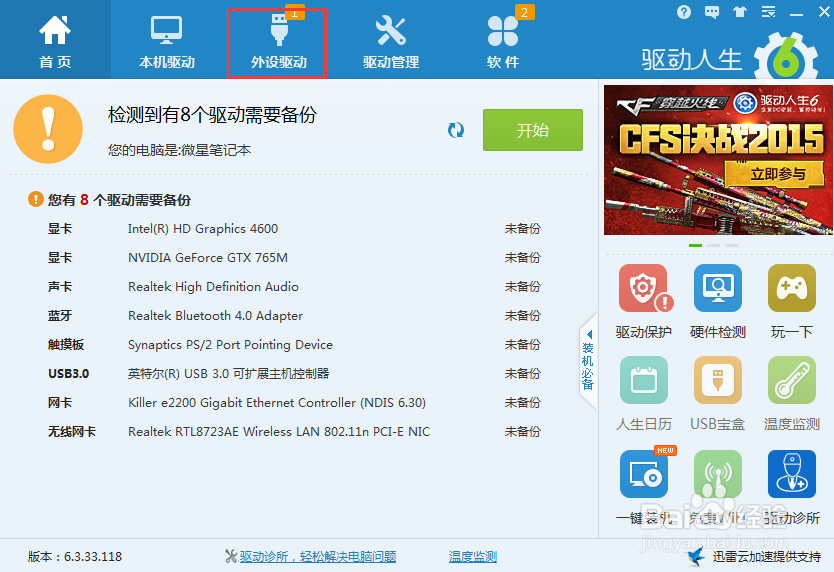Select Killer e2200 Gigabit Ethernet Controller
The width and height of the screenshot is (834, 572).
(x=294, y=403)
